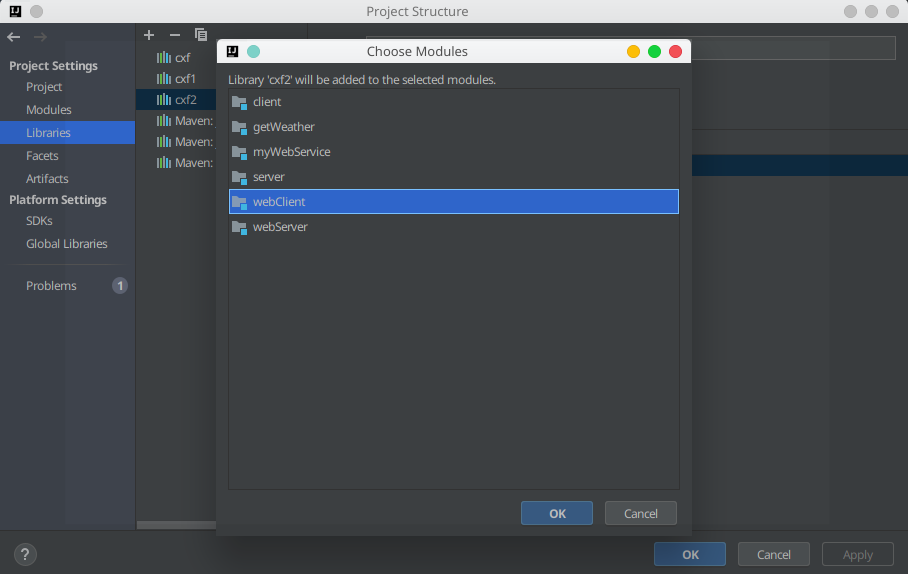Add a new library with plus icon
Screen dimensions: 908x574
(x=149, y=35)
